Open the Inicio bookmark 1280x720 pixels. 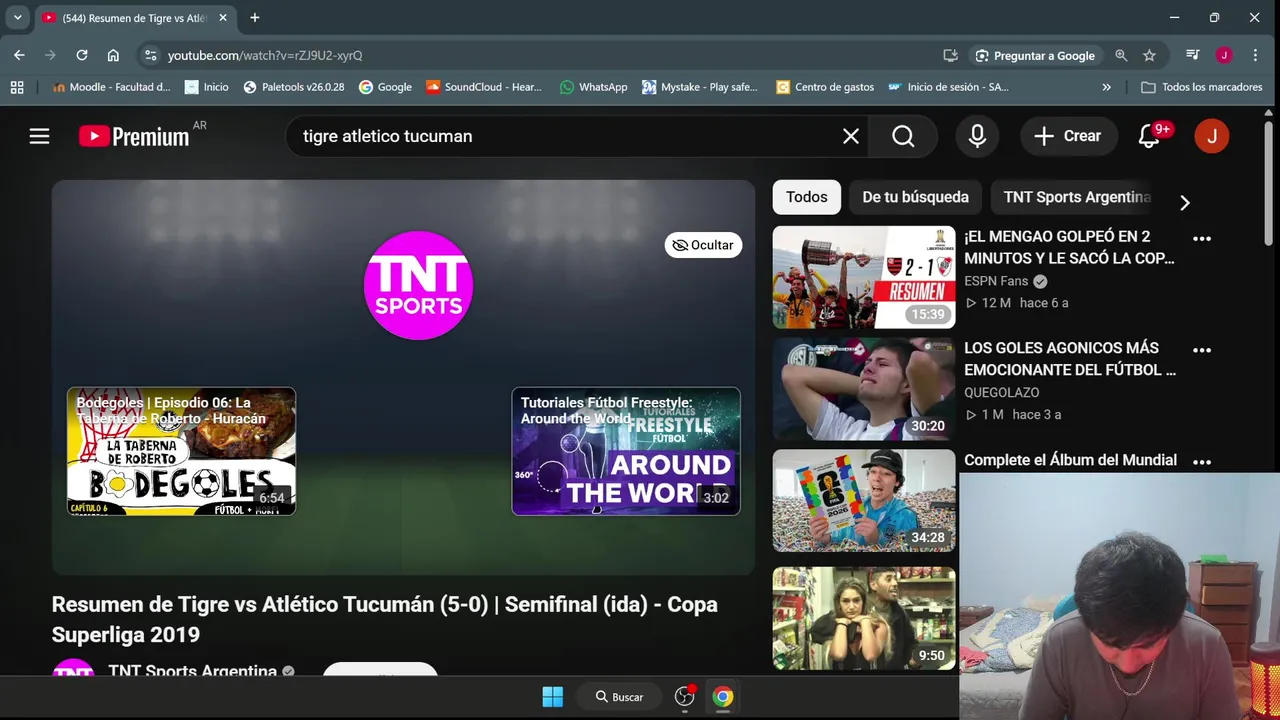pos(207,87)
